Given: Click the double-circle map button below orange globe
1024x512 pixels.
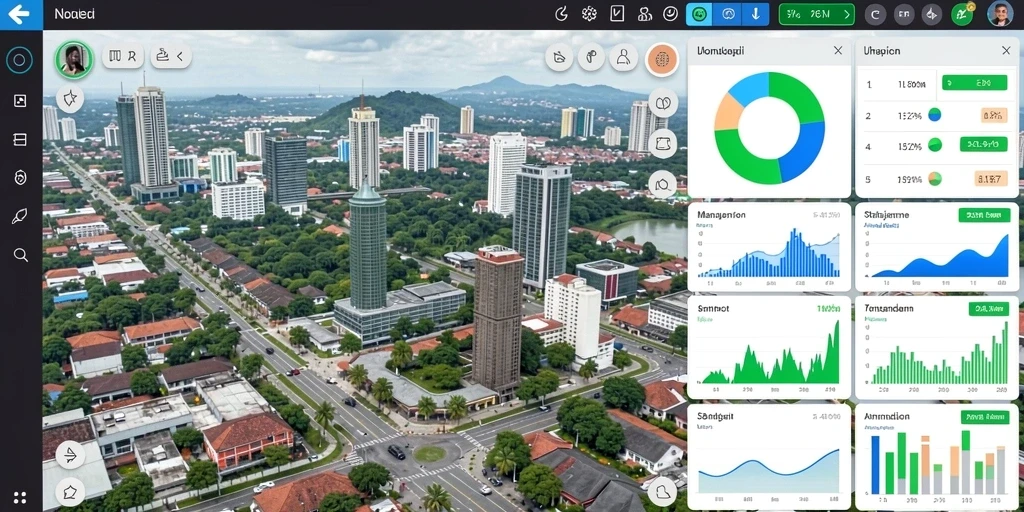Looking at the screenshot, I should [663, 103].
